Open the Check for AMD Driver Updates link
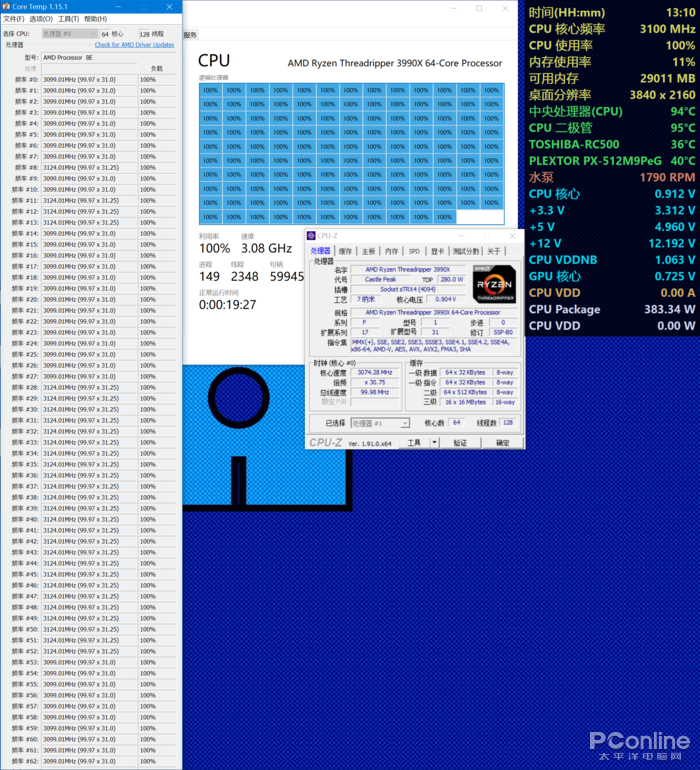The image size is (700, 770). (x=134, y=45)
